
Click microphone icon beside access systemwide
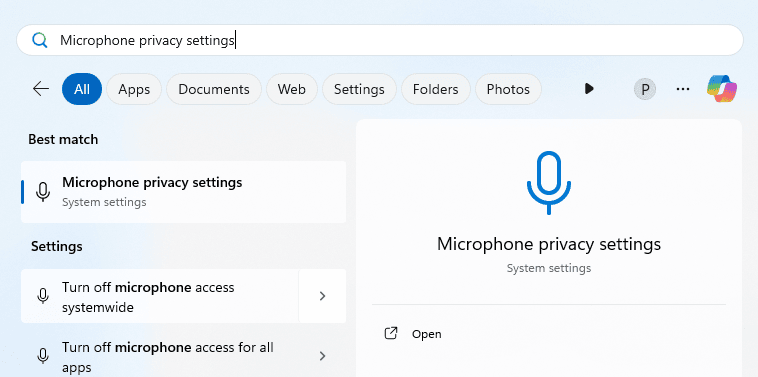[x=43, y=296]
